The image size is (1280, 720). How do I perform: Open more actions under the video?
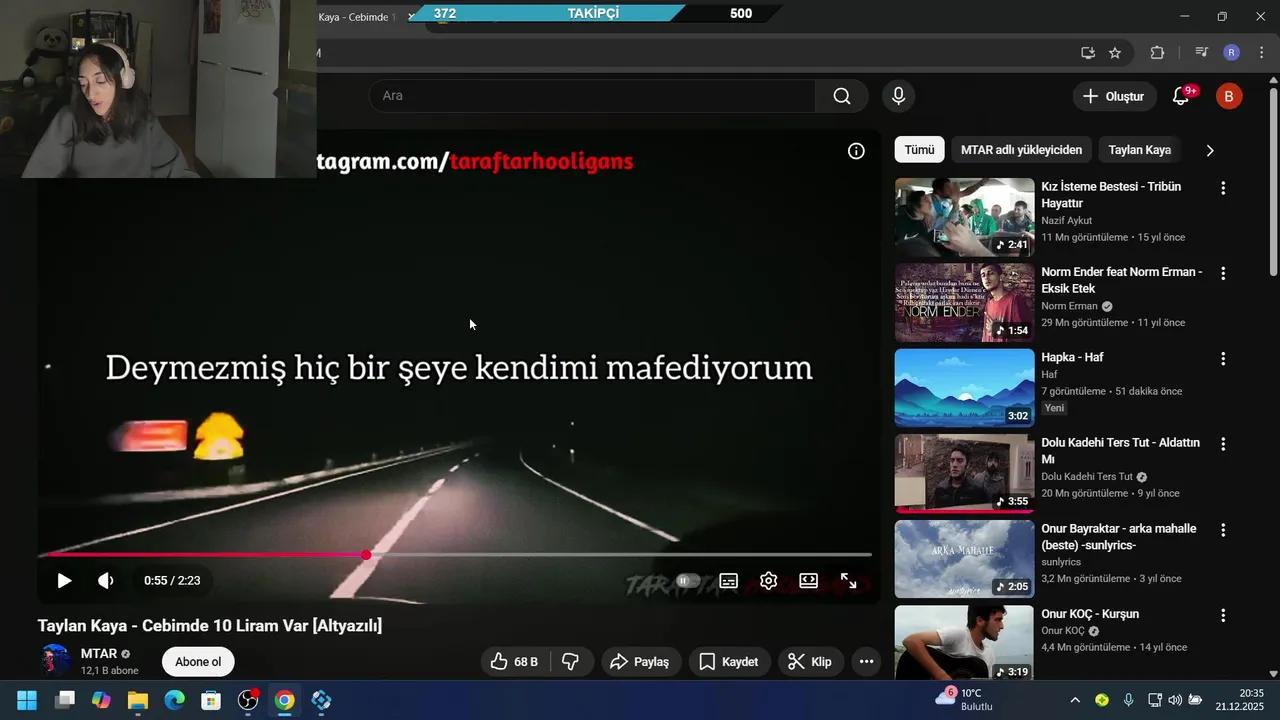click(x=866, y=662)
